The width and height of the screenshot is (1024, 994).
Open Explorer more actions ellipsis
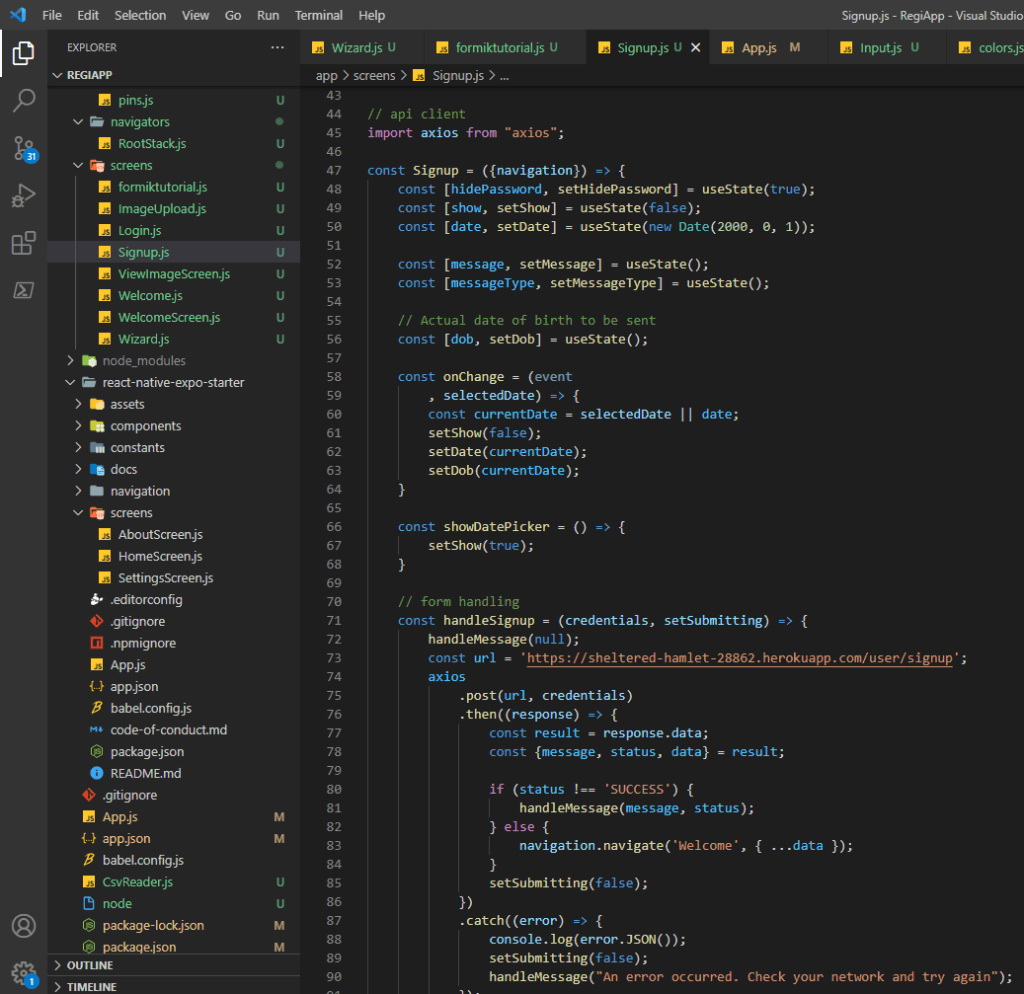(277, 47)
